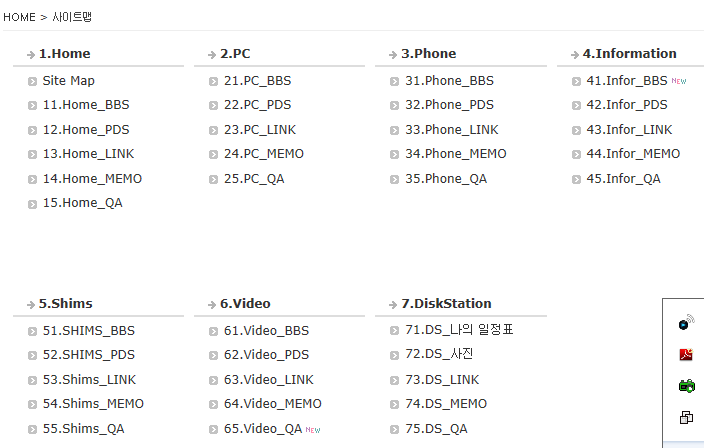Click the overlapping windows tray icon
The image size is (704, 448).
686,417
